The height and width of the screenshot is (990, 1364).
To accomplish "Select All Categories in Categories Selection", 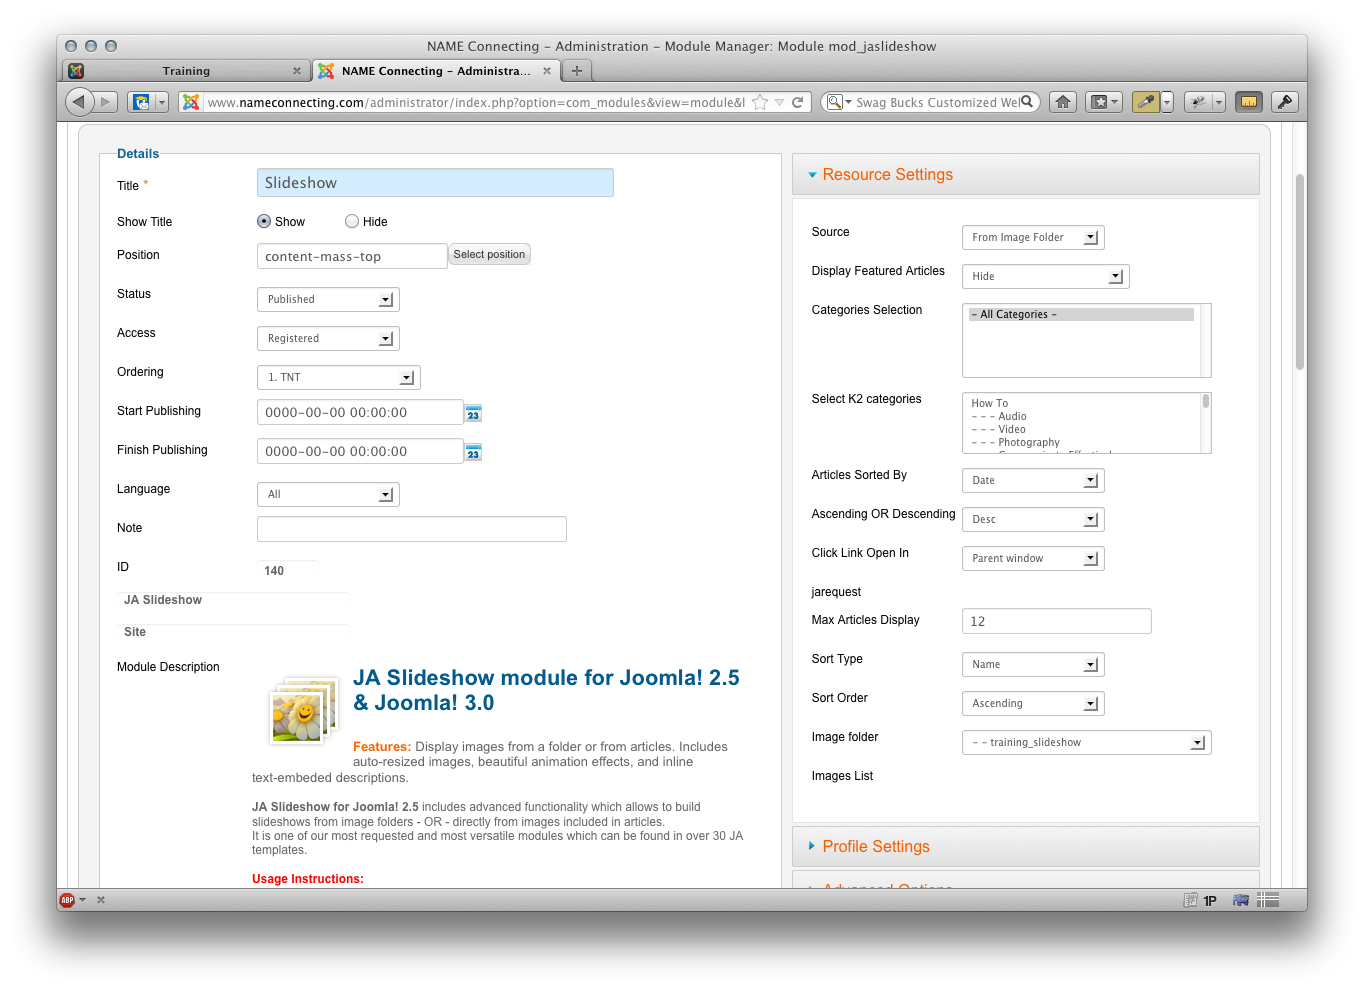I will (1081, 314).
